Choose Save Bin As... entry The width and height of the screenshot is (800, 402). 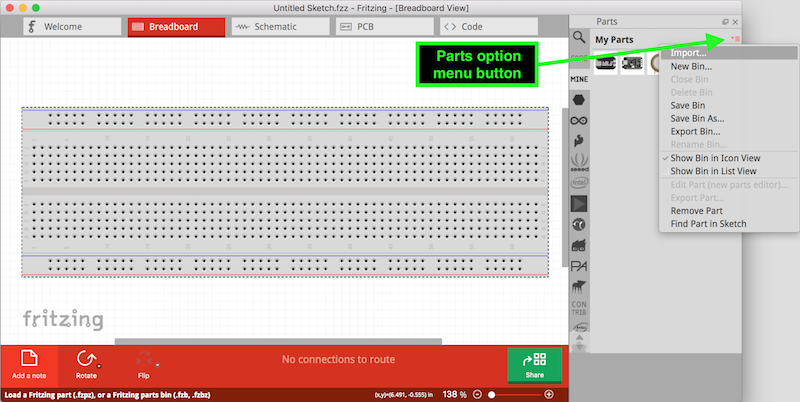click(729, 118)
